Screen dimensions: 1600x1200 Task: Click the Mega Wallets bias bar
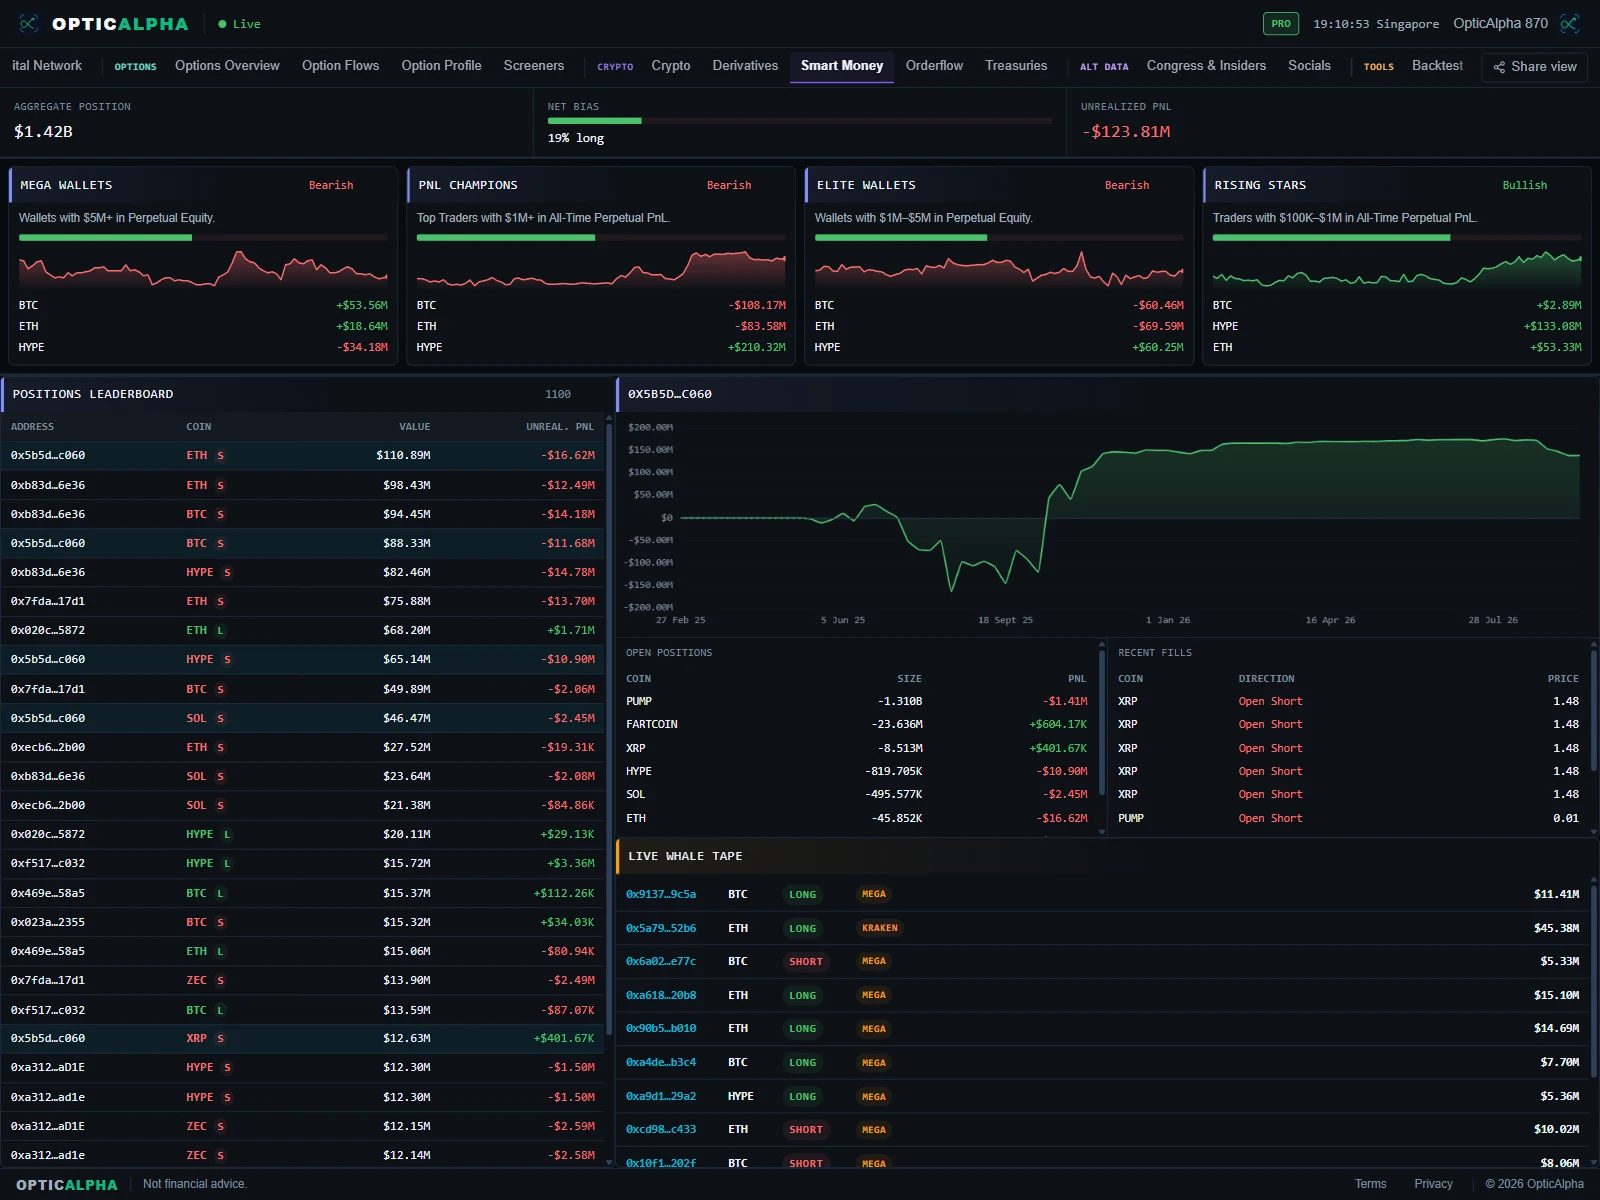[x=203, y=238]
